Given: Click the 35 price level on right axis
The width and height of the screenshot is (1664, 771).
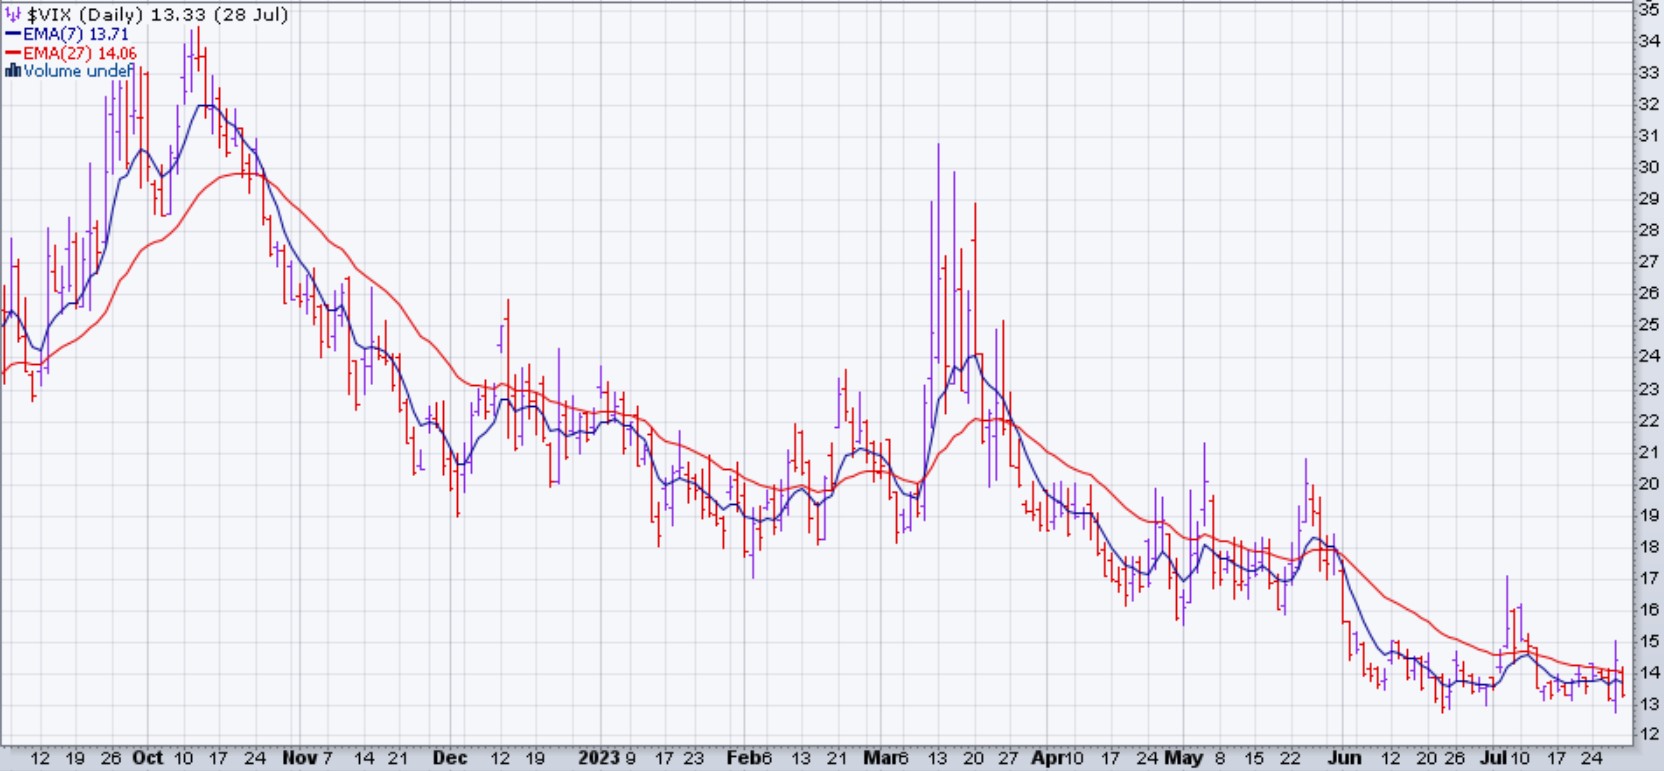Looking at the screenshot, I should [x=1648, y=9].
